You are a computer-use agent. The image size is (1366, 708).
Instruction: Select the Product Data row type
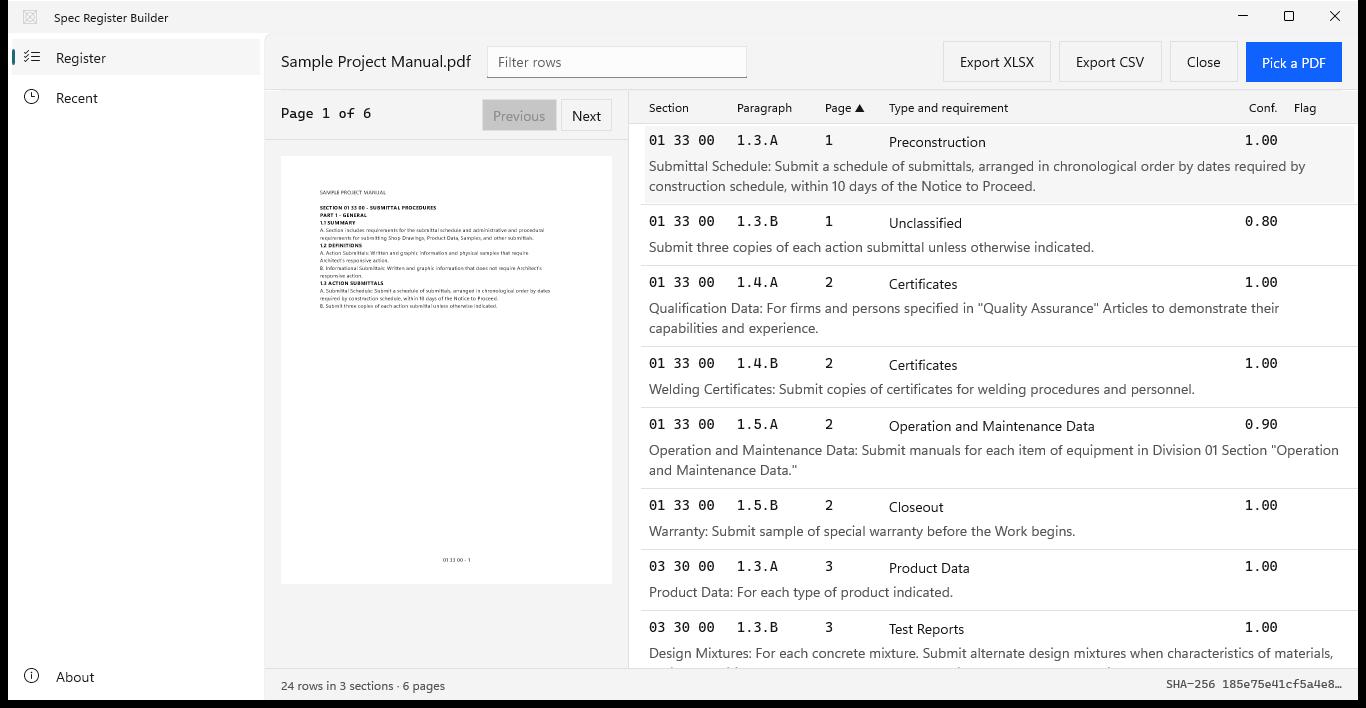929,568
